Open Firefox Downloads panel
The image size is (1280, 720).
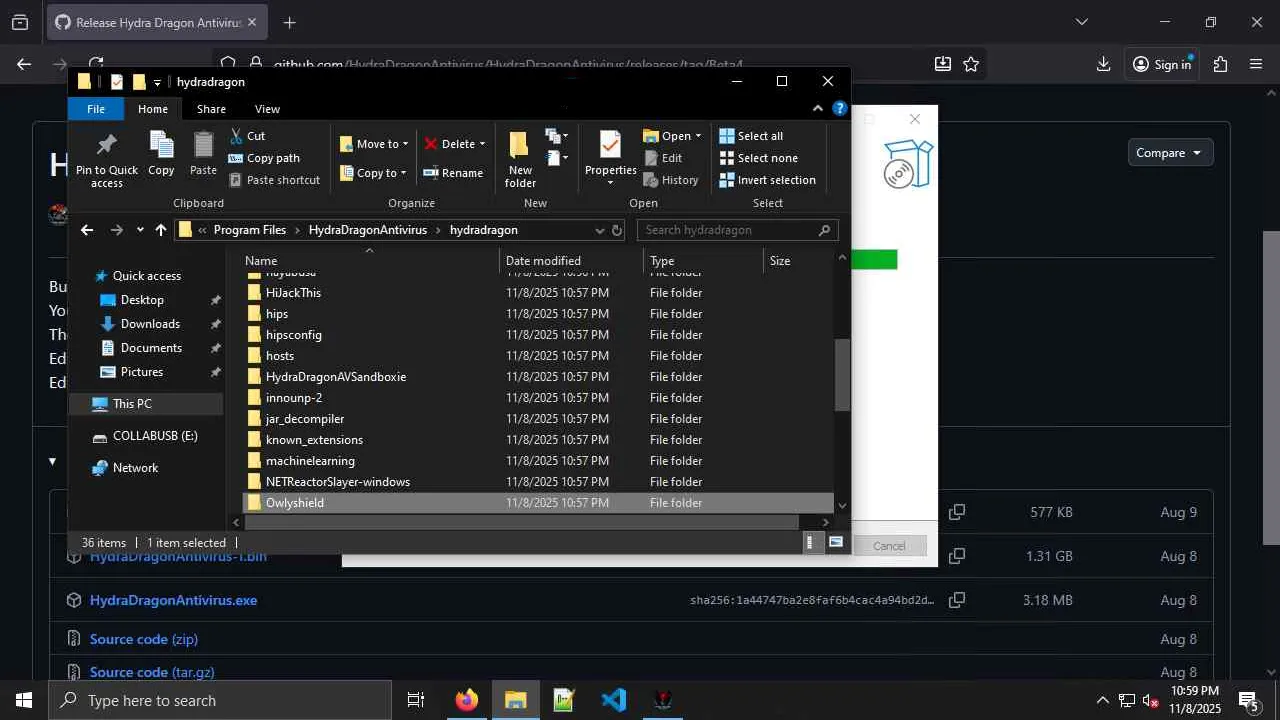pyautogui.click(x=1103, y=64)
